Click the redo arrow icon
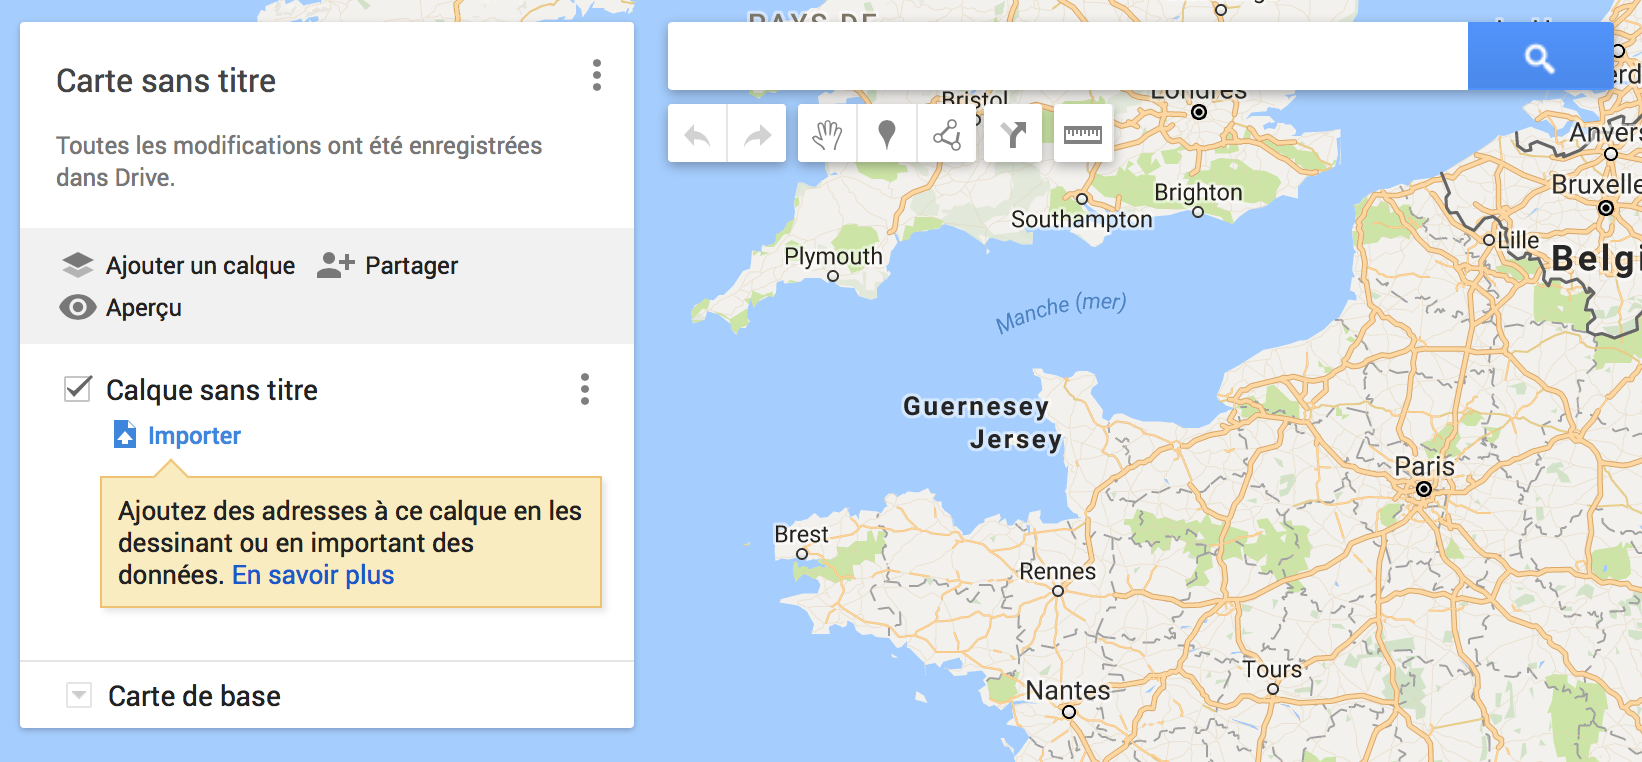Viewport: 1642px width, 762px height. point(757,134)
